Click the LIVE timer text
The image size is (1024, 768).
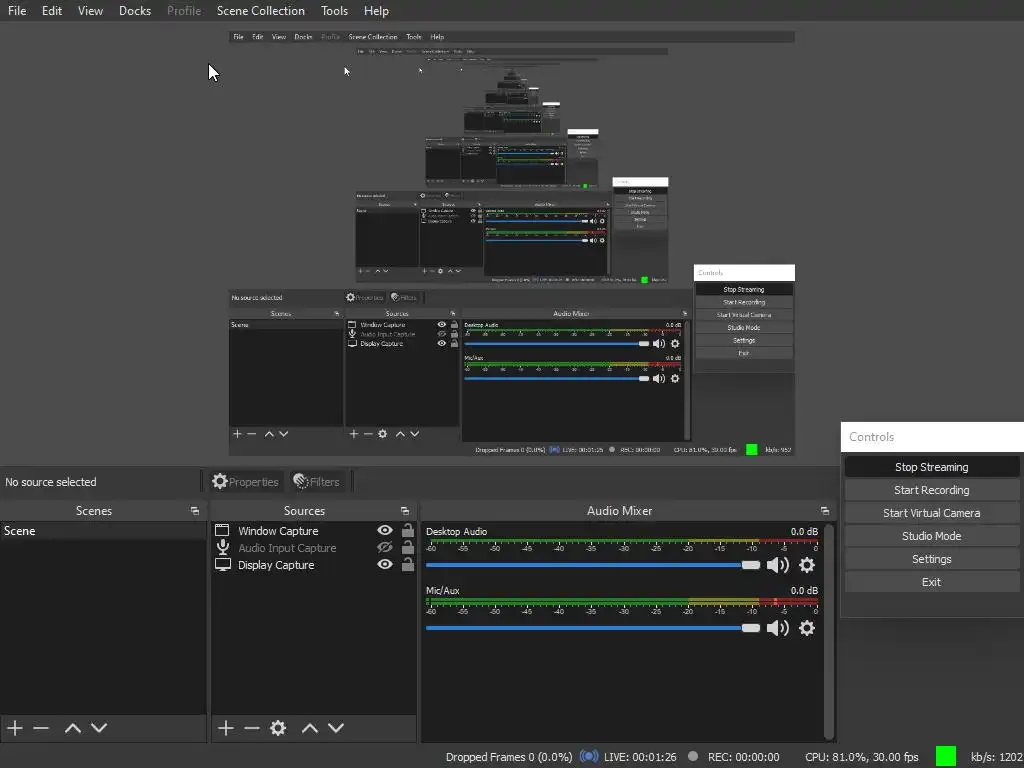(640, 756)
